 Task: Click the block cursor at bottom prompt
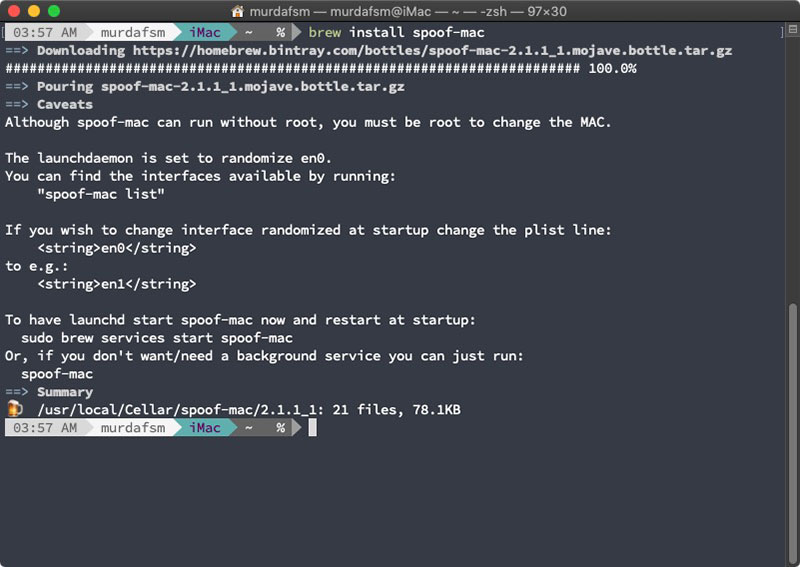312,427
